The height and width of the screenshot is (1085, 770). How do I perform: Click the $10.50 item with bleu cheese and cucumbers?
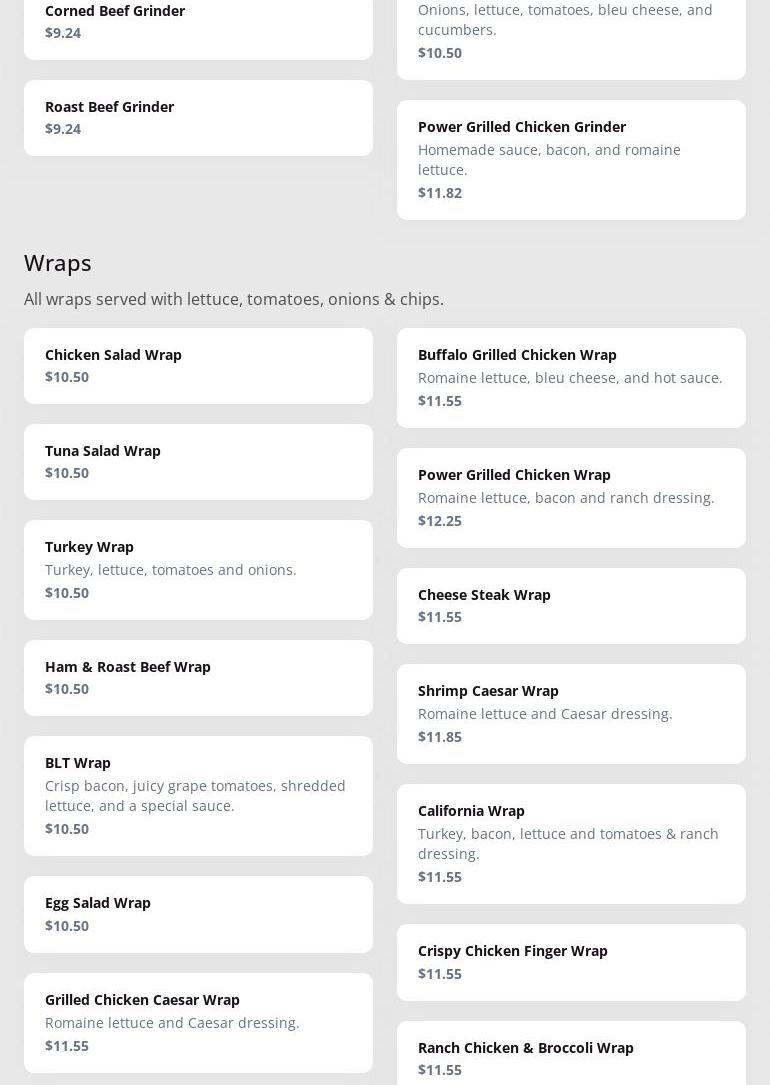point(571,32)
